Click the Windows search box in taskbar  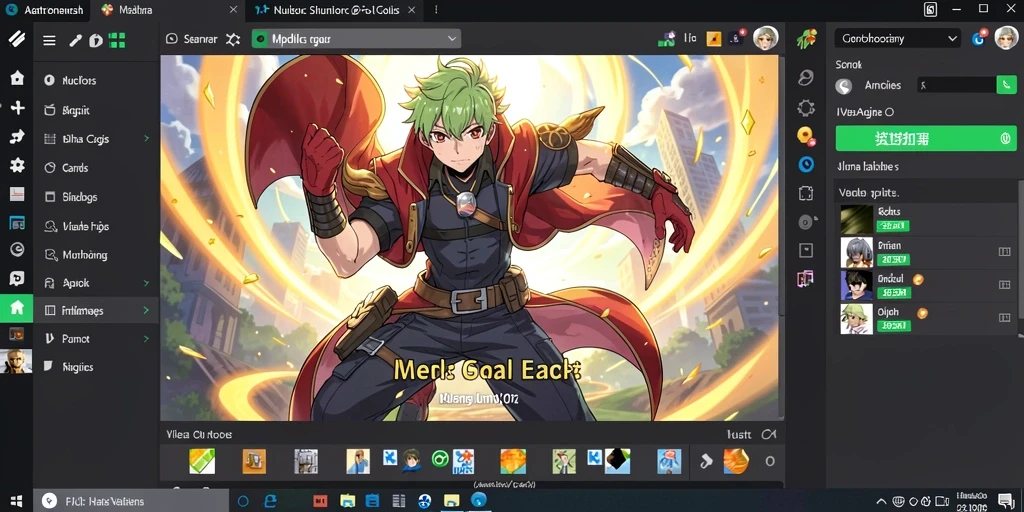[131, 502]
